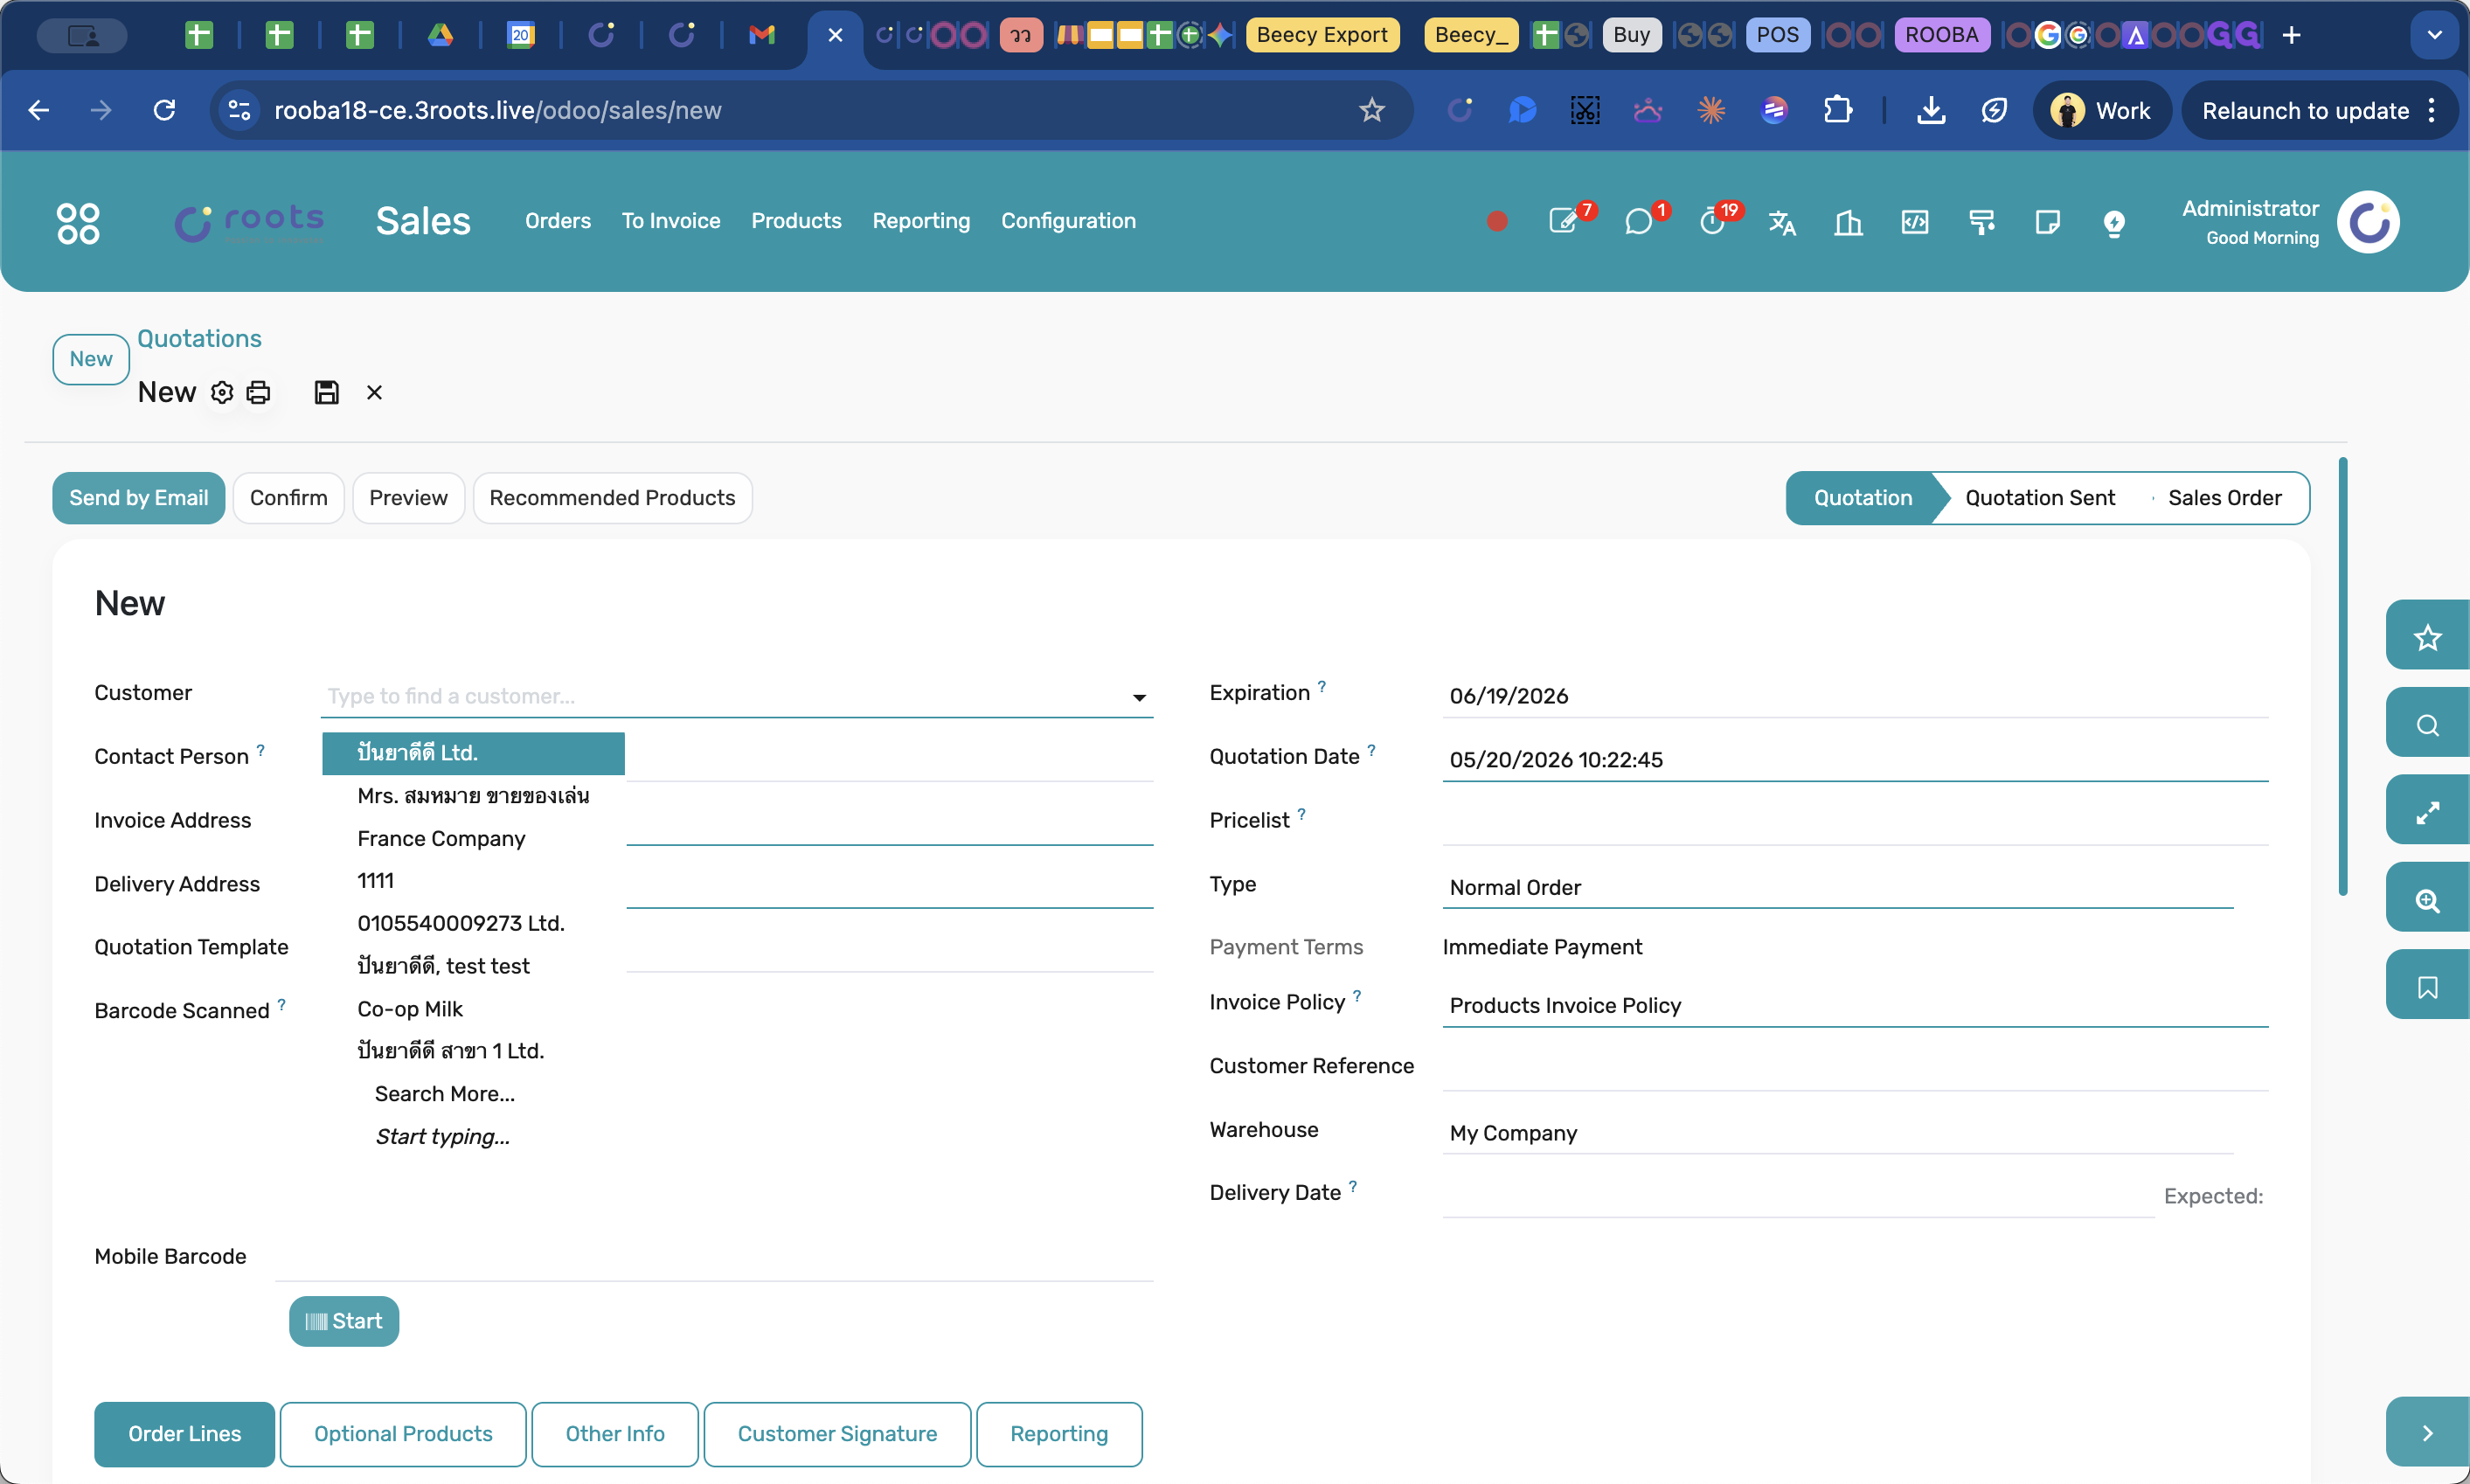
Task: Click the magnifier search side panel button
Action: tap(2427, 724)
